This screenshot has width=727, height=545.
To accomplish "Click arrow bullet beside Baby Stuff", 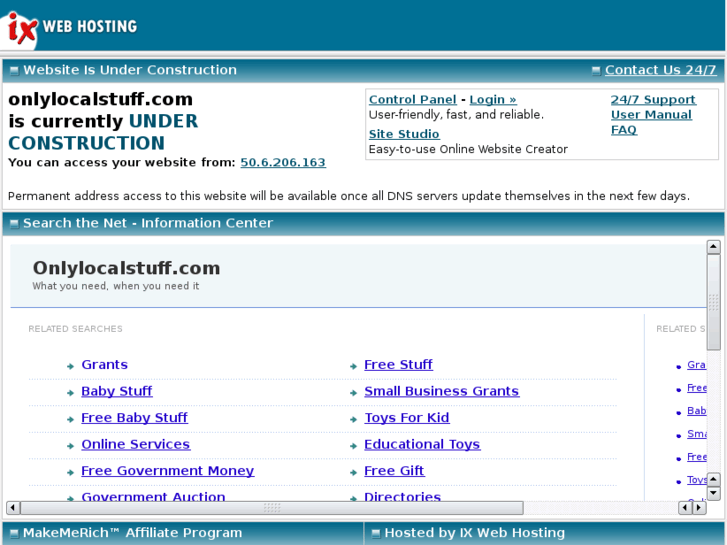I will point(70,393).
